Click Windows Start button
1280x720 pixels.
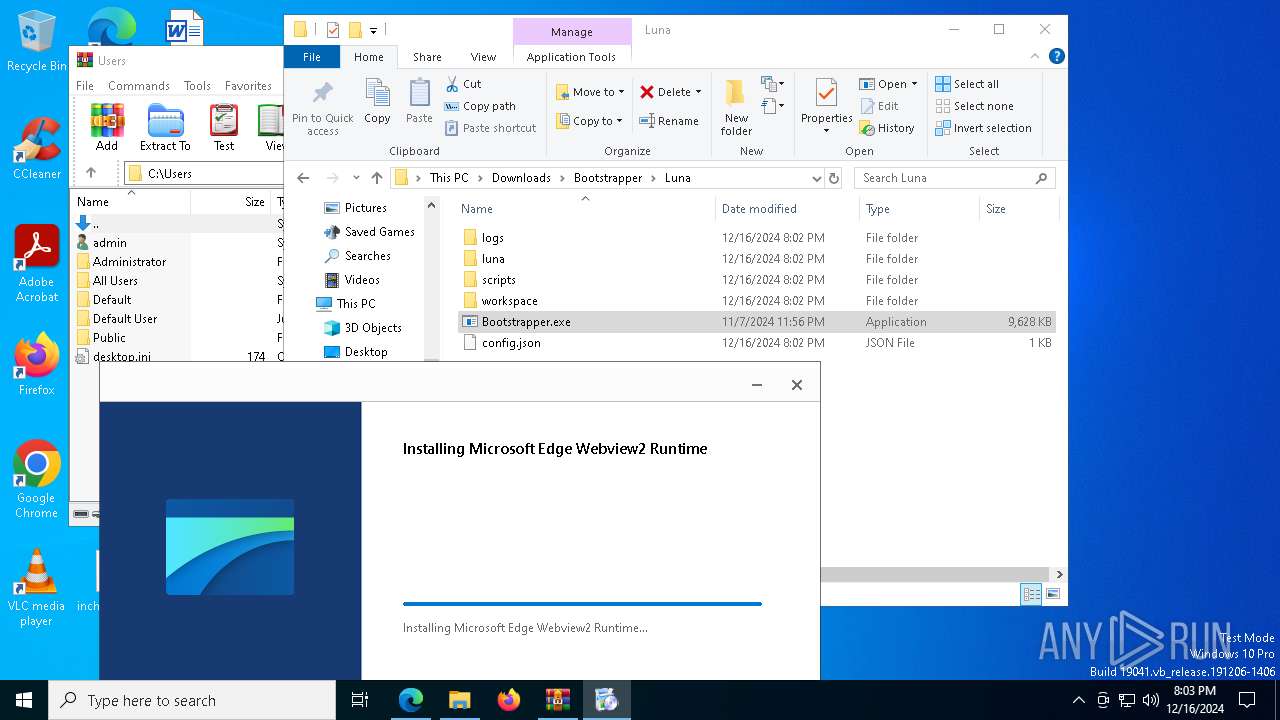[24, 700]
